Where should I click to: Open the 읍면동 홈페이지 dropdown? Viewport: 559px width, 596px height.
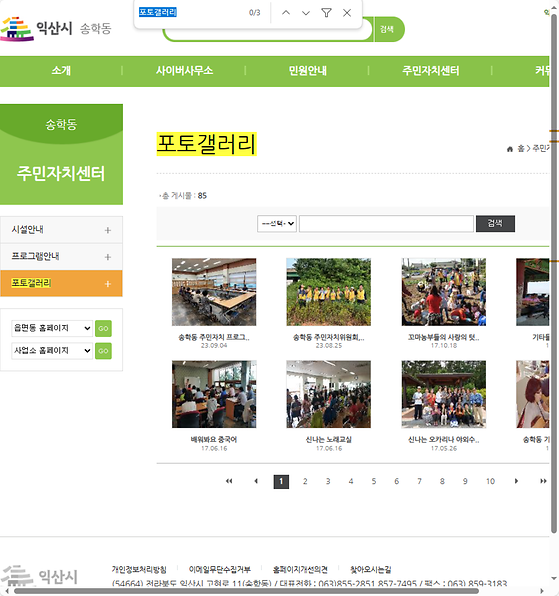(52, 328)
